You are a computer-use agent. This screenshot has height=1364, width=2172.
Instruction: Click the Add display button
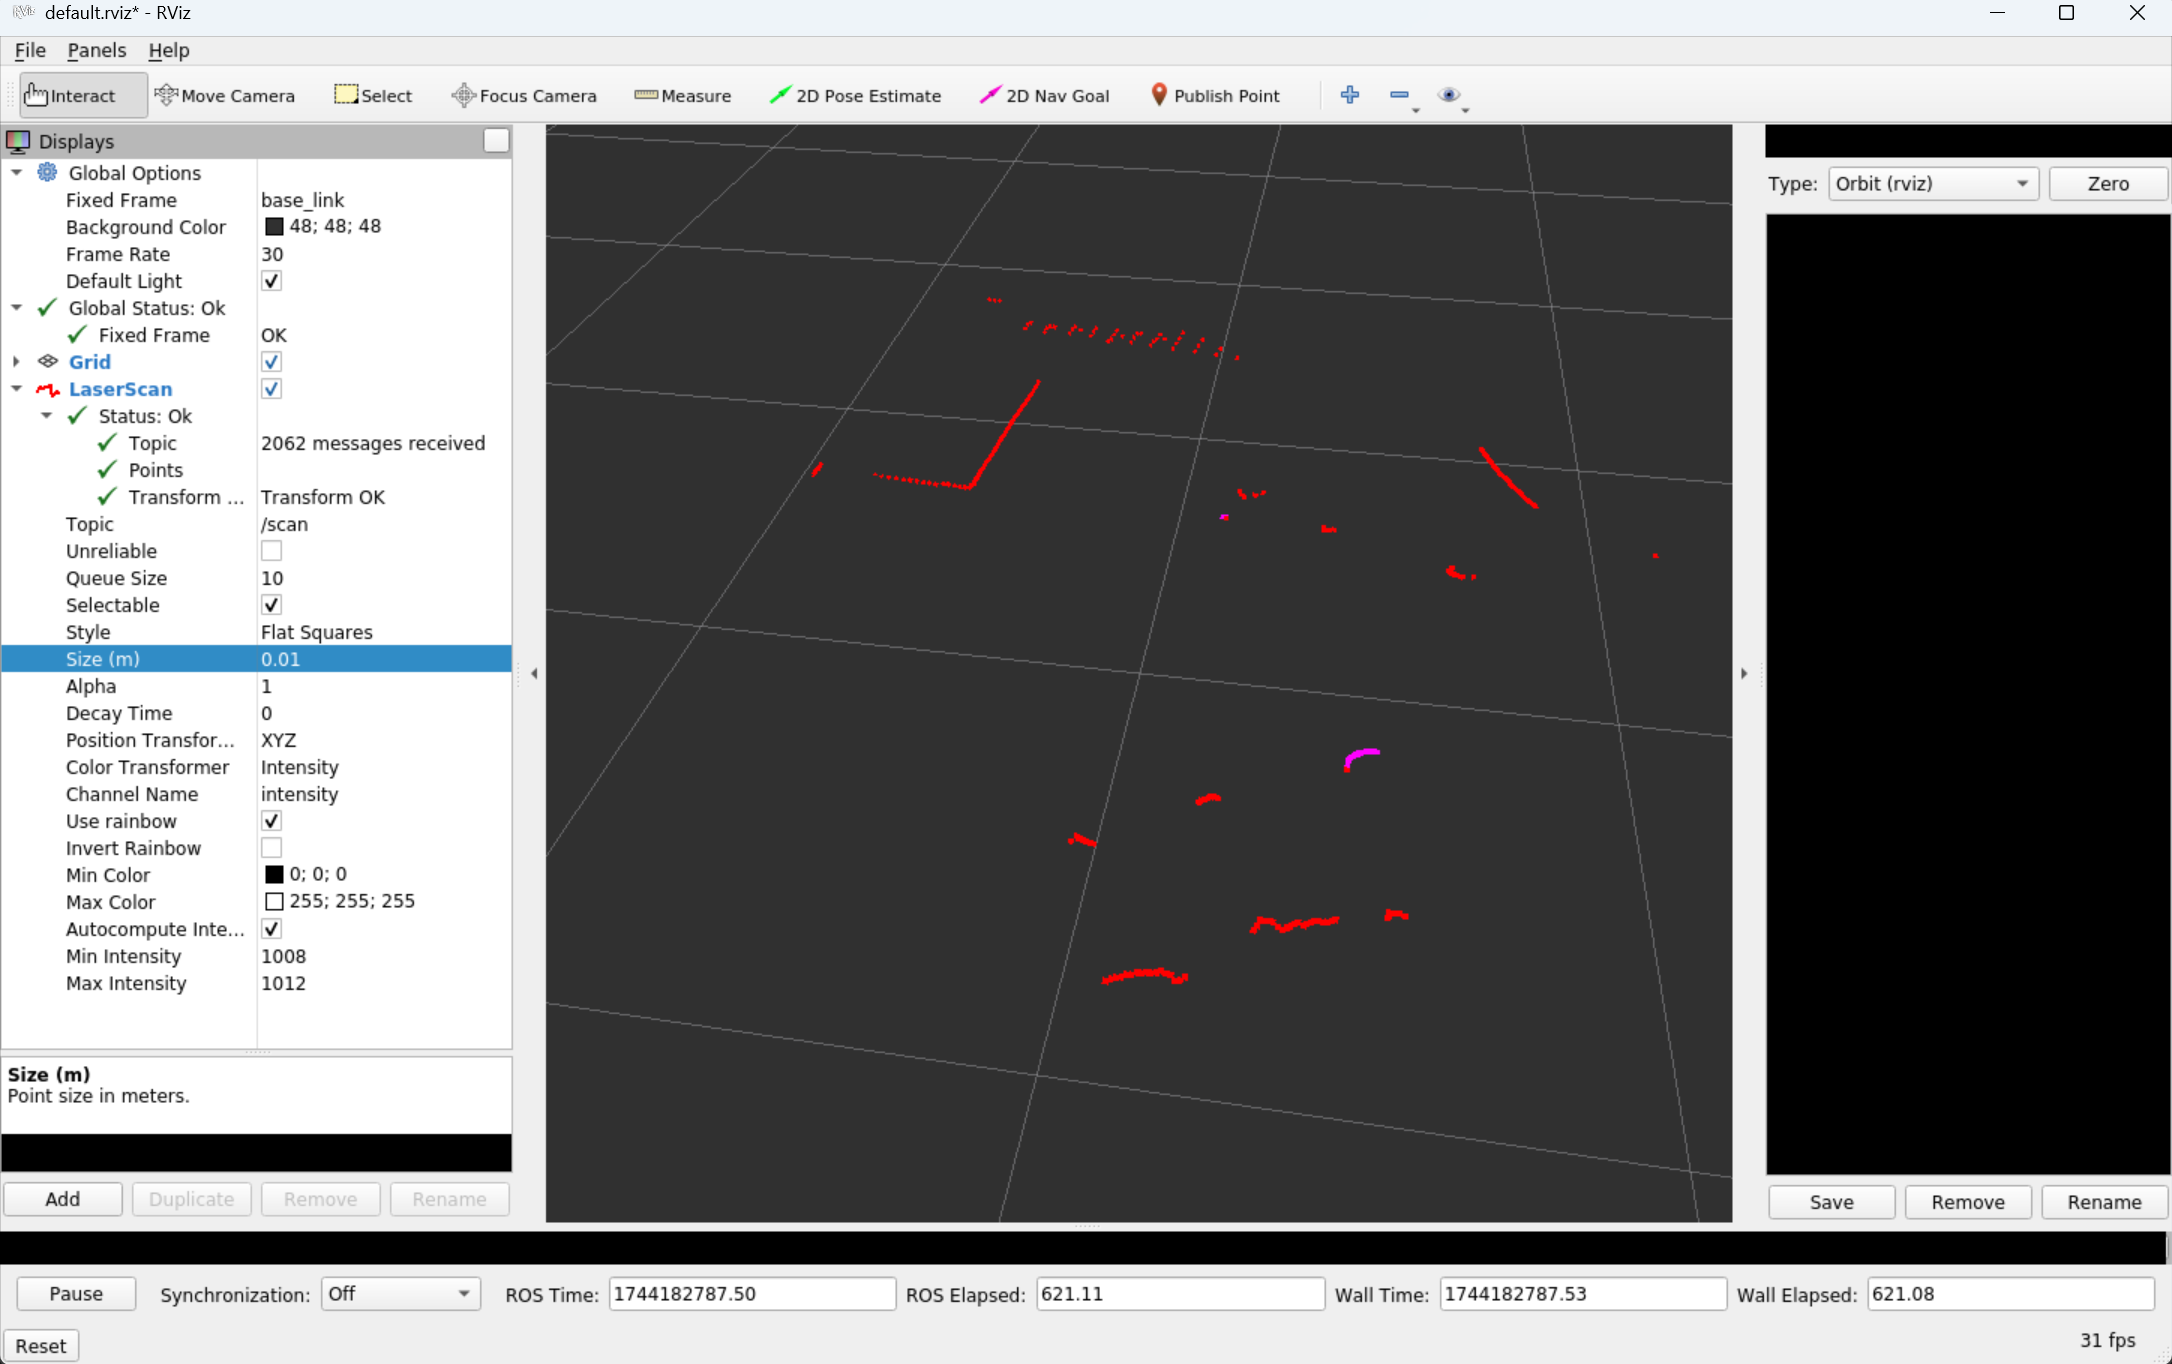coord(62,1199)
